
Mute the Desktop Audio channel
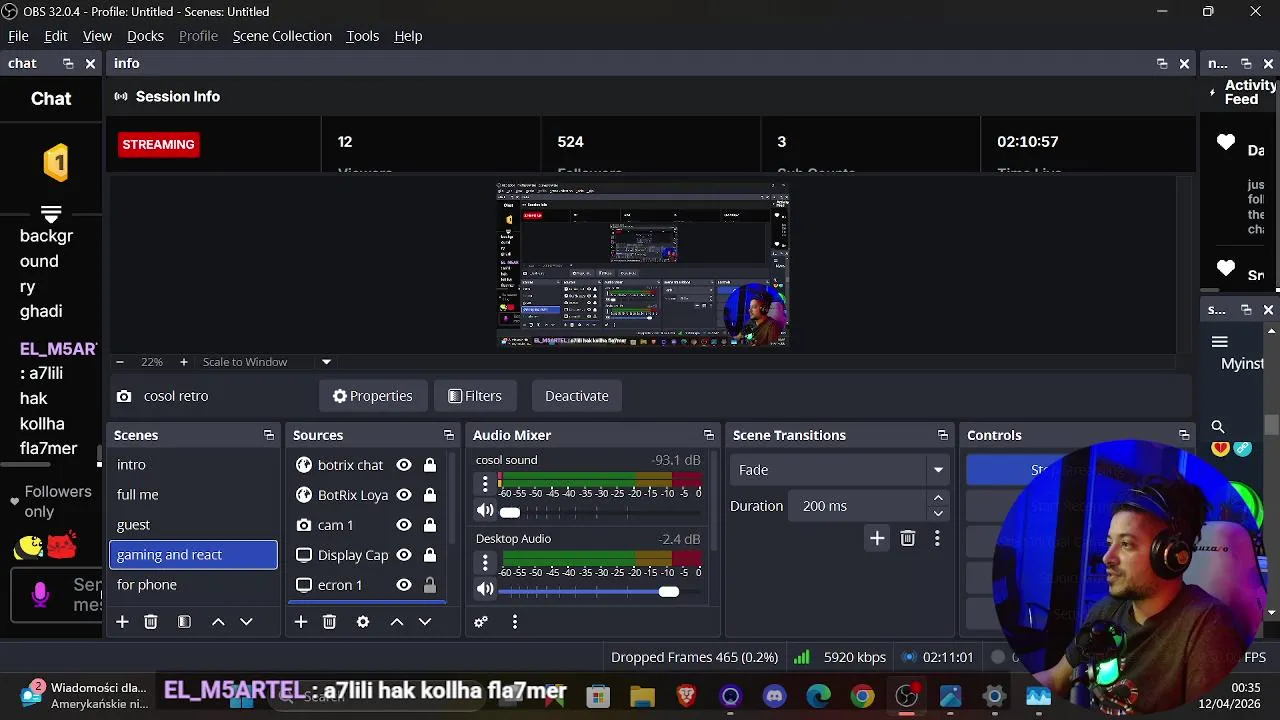[x=485, y=590]
